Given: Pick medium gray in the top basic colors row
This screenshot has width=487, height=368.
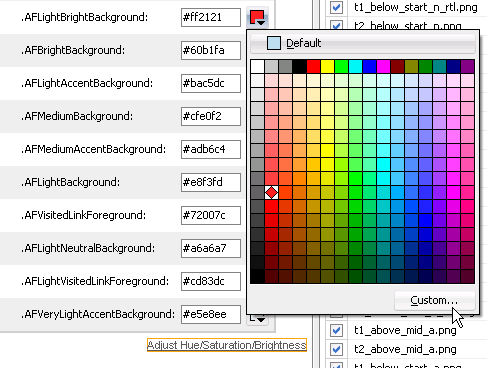Looking at the screenshot, I should (285, 67).
